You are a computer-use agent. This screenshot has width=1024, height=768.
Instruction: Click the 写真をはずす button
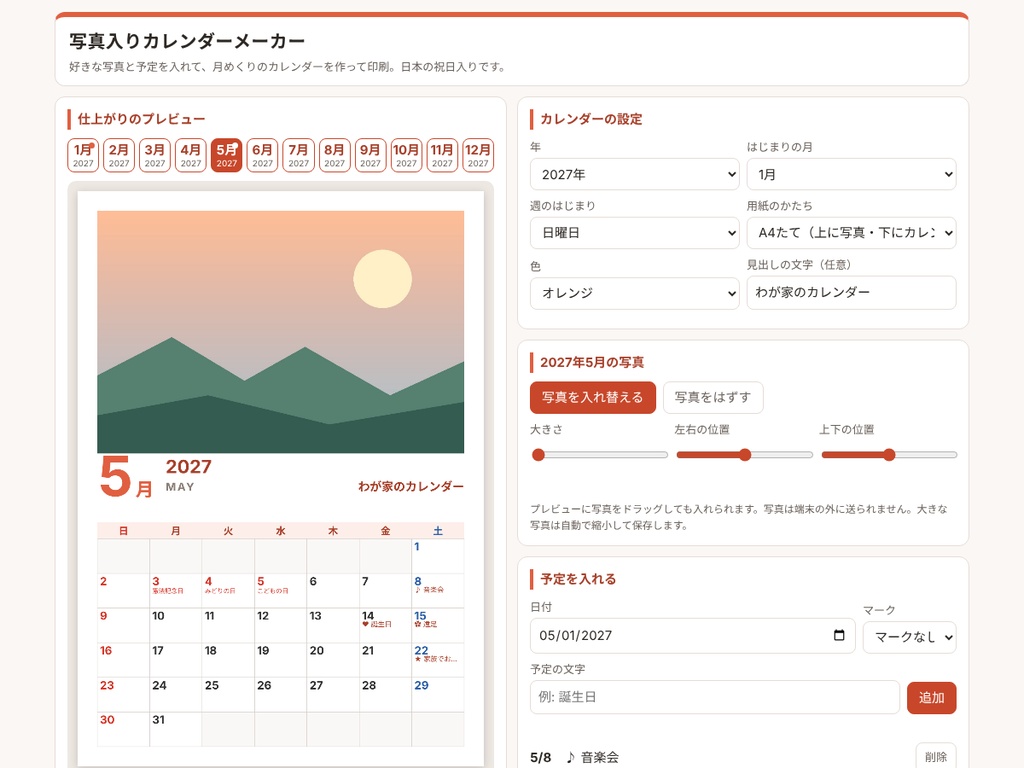pos(713,398)
